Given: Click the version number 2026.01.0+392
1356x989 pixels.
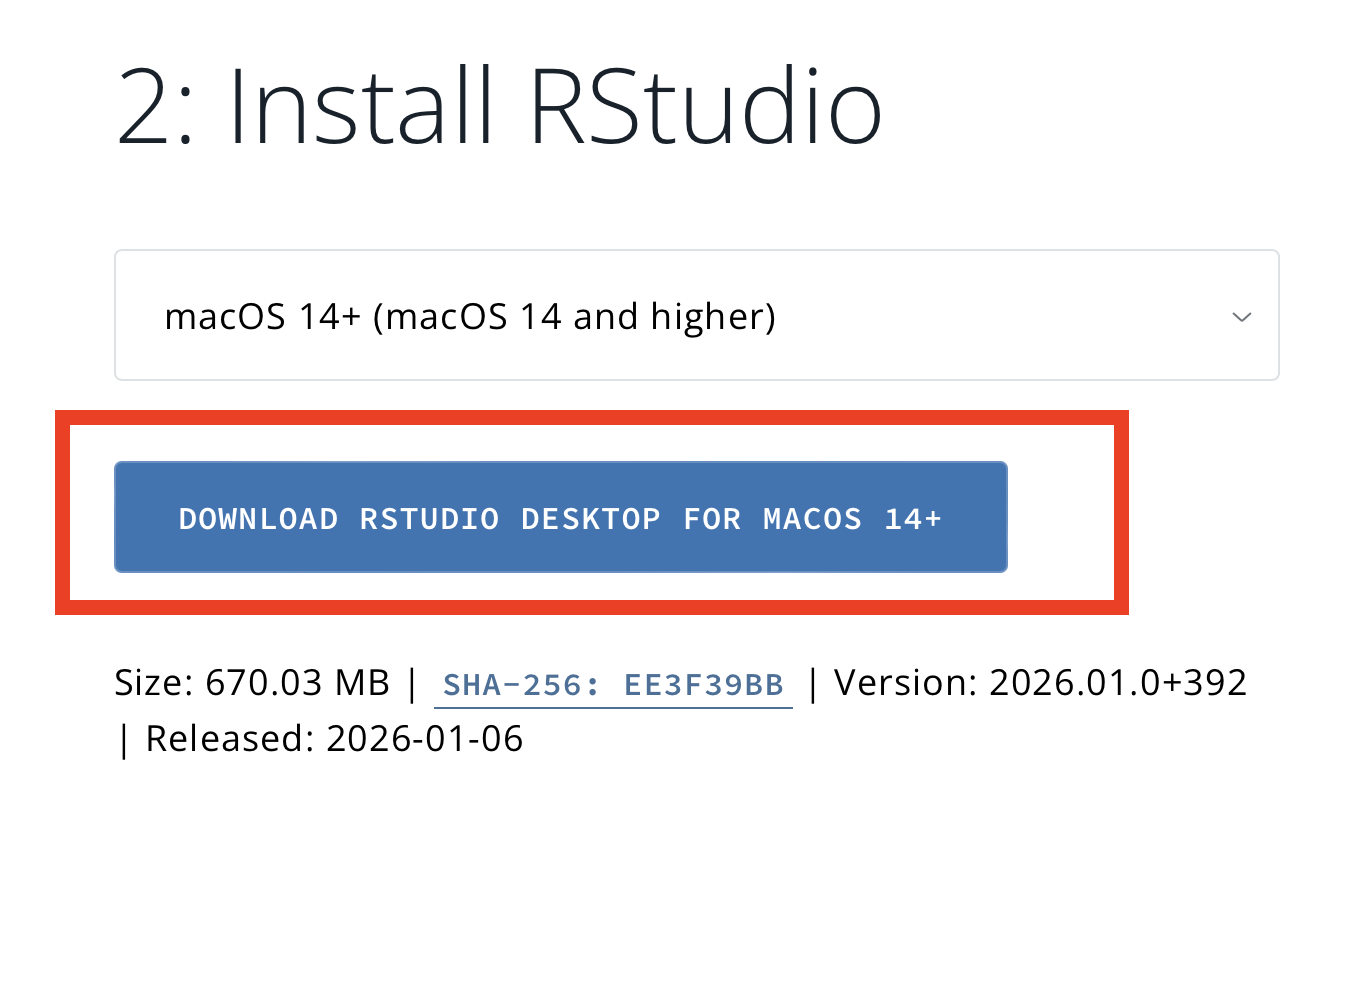Looking at the screenshot, I should 1118,683.
